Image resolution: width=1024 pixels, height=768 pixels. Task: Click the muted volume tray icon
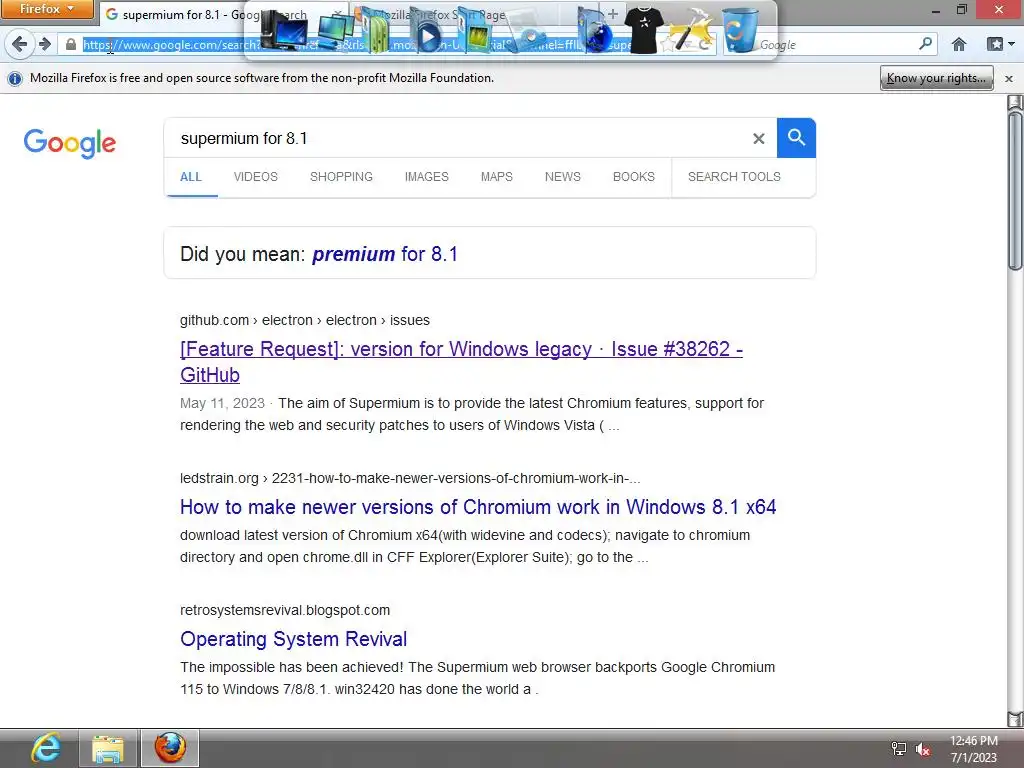pos(923,749)
